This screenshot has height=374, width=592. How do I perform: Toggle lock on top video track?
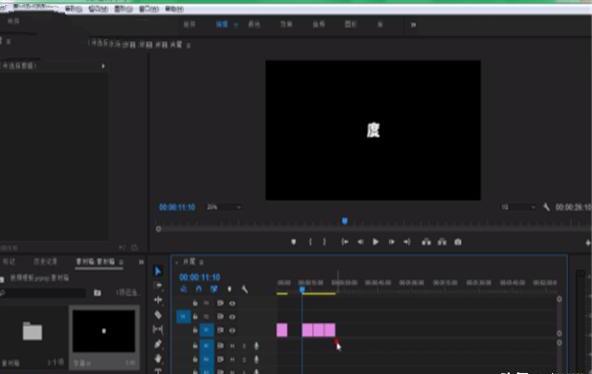tap(195, 303)
